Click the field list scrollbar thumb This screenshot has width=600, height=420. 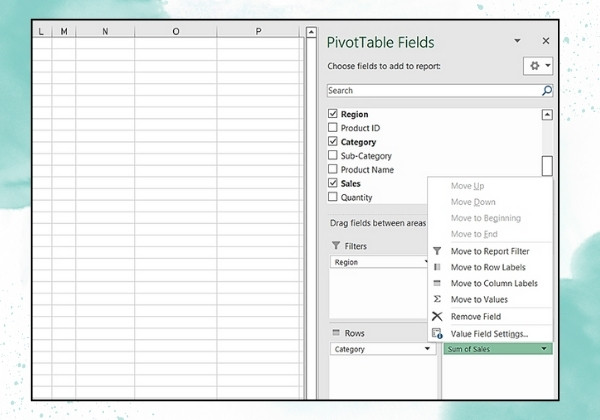547,166
